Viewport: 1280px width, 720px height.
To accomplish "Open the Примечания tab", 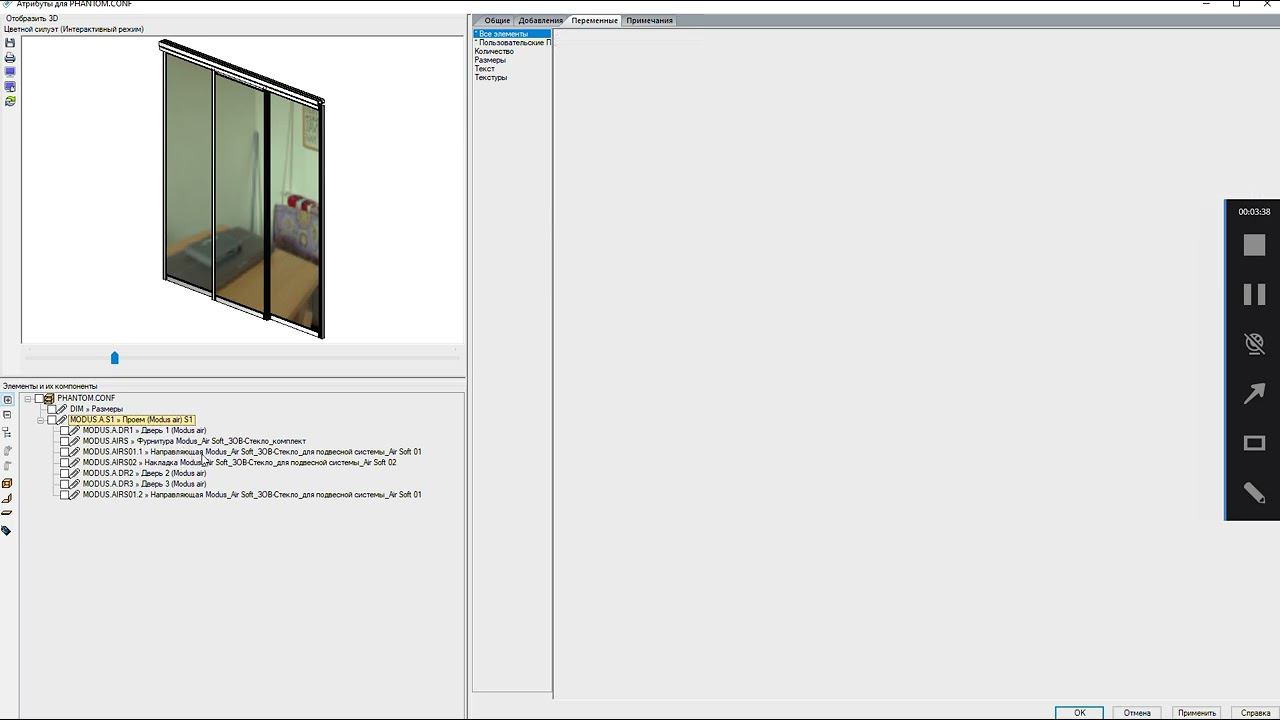I will [649, 20].
